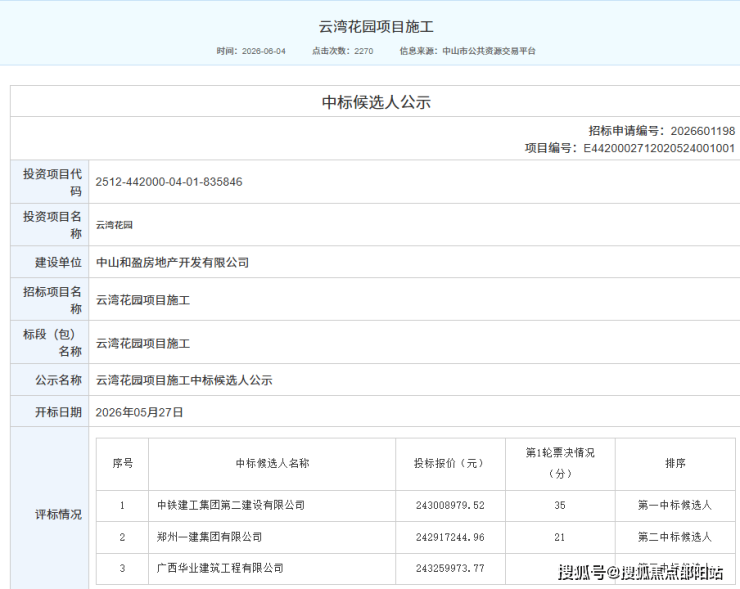Viewport: 740px width, 589px height.
Task: Select the ranking 第一中标候选人
Action: tap(674, 505)
